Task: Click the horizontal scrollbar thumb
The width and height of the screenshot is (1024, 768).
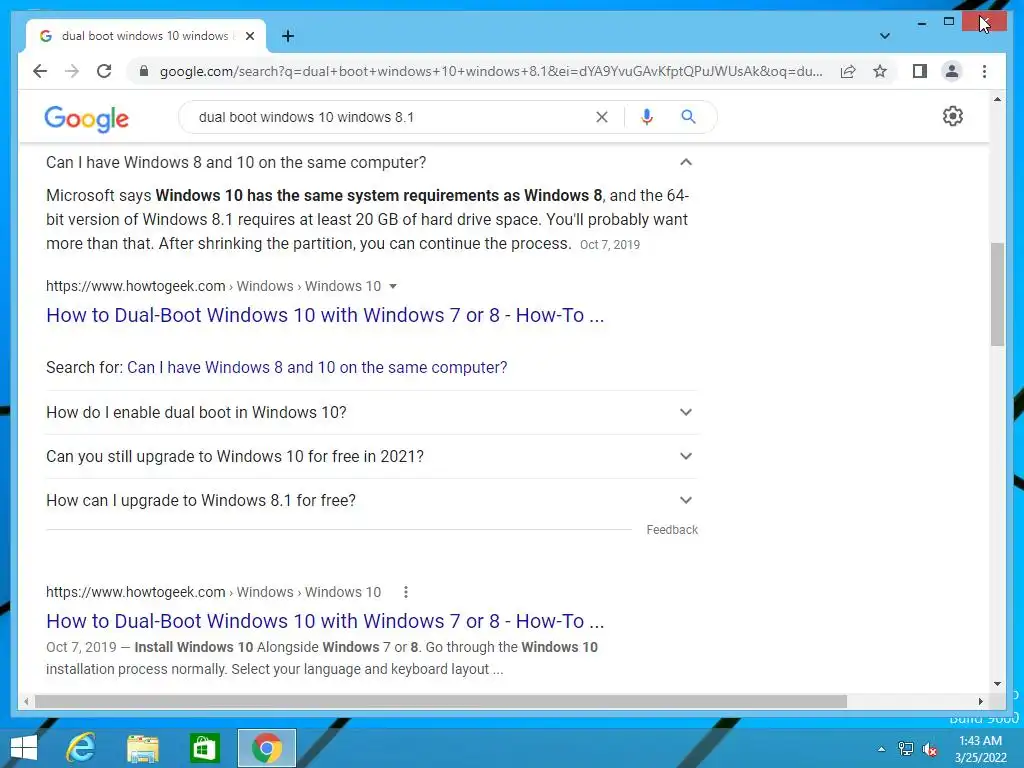Action: click(441, 701)
